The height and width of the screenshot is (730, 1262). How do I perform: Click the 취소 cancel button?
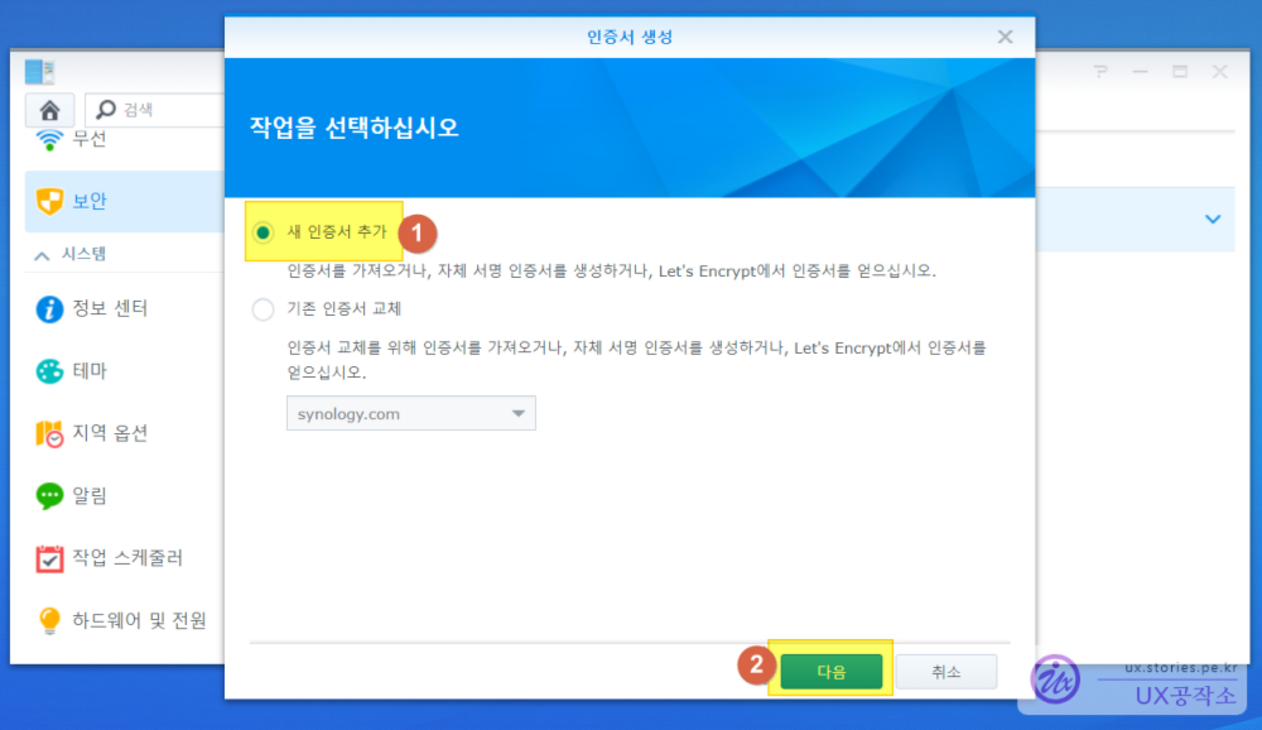tap(946, 672)
